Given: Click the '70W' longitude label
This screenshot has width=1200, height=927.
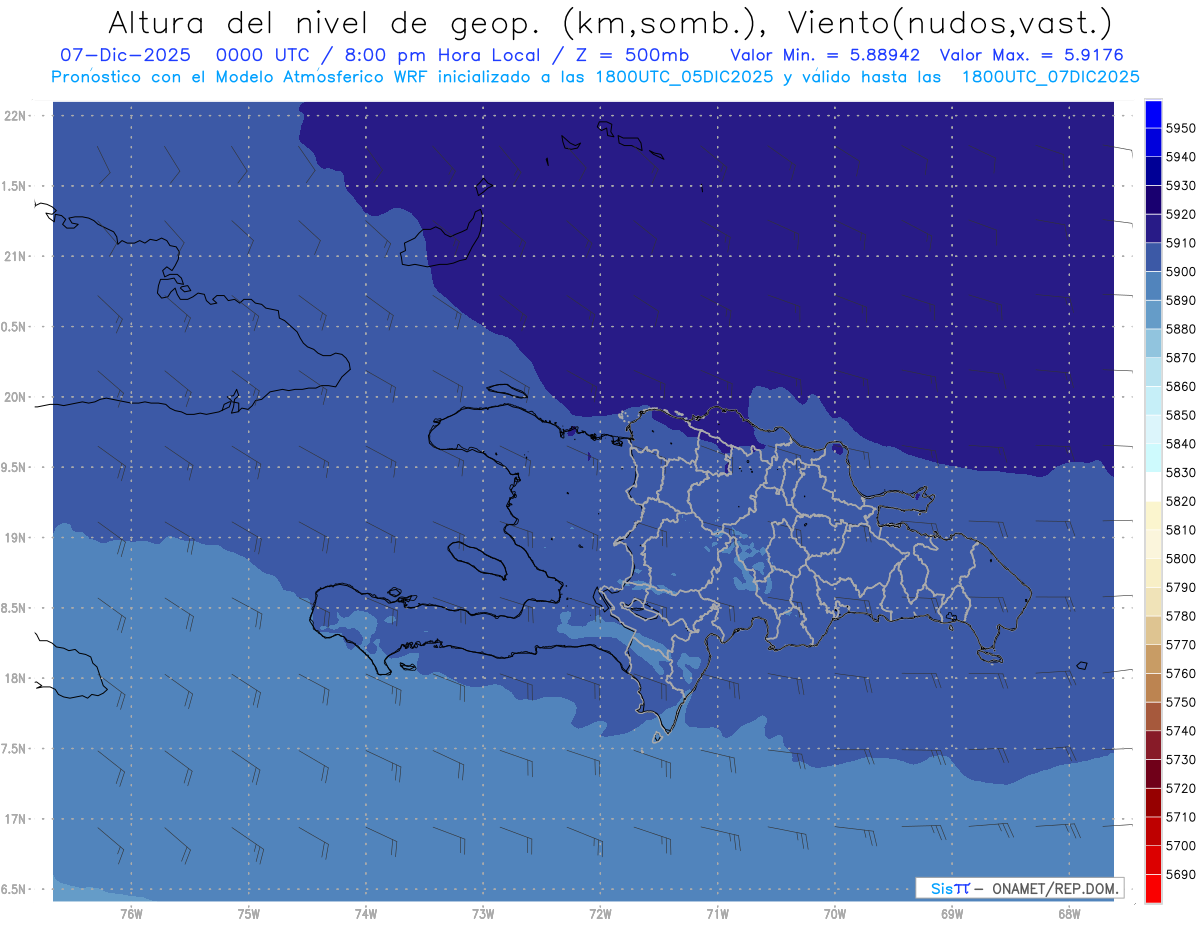Looking at the screenshot, I should pyautogui.click(x=835, y=914).
